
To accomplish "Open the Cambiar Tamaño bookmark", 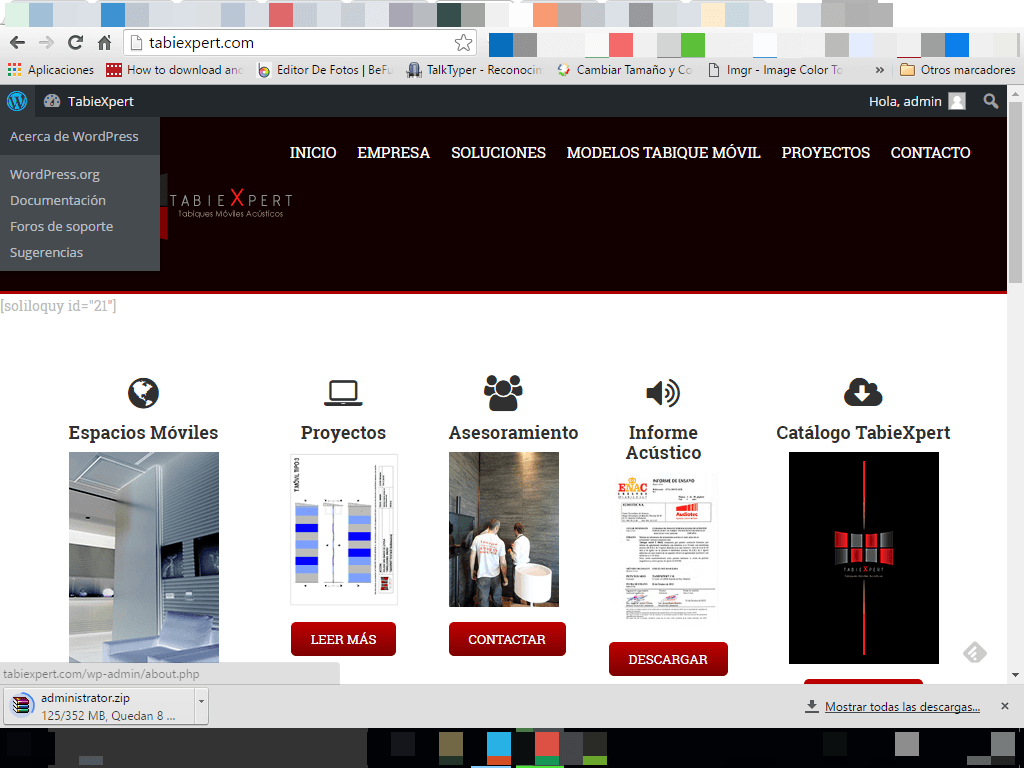I will tap(624, 70).
